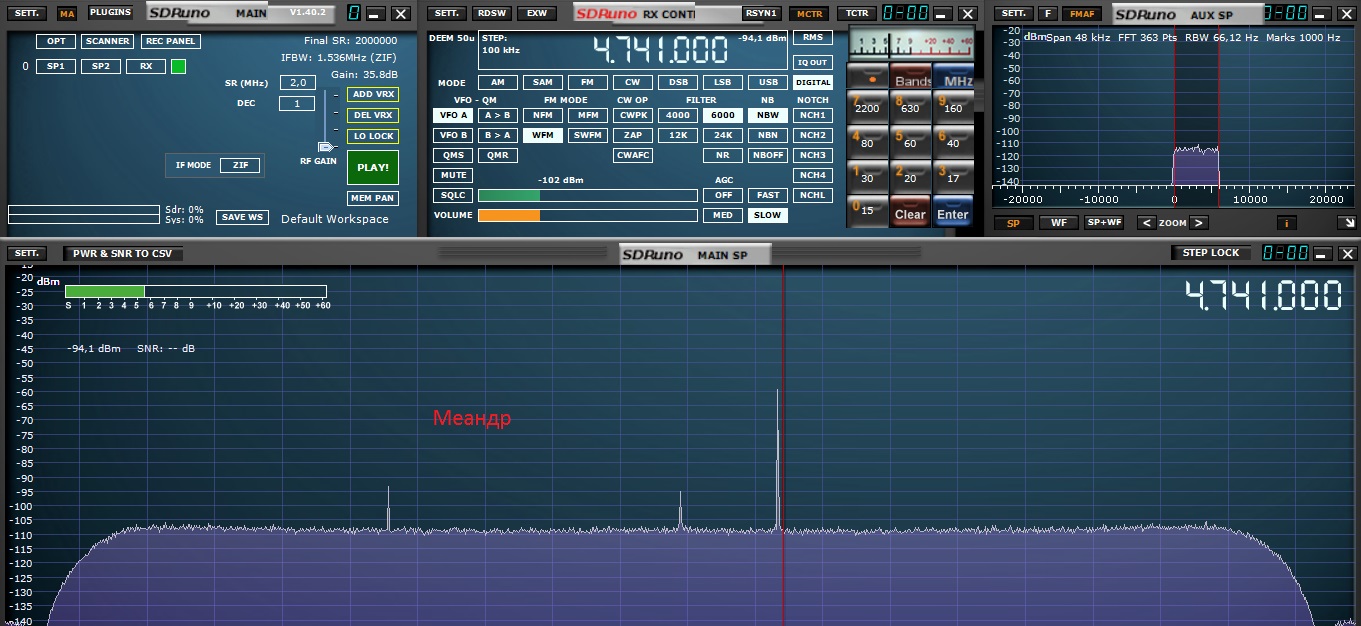This screenshot has width=1361, height=626.
Task: Click PWR & SNR TO CSV button
Action: pyautogui.click(x=122, y=254)
